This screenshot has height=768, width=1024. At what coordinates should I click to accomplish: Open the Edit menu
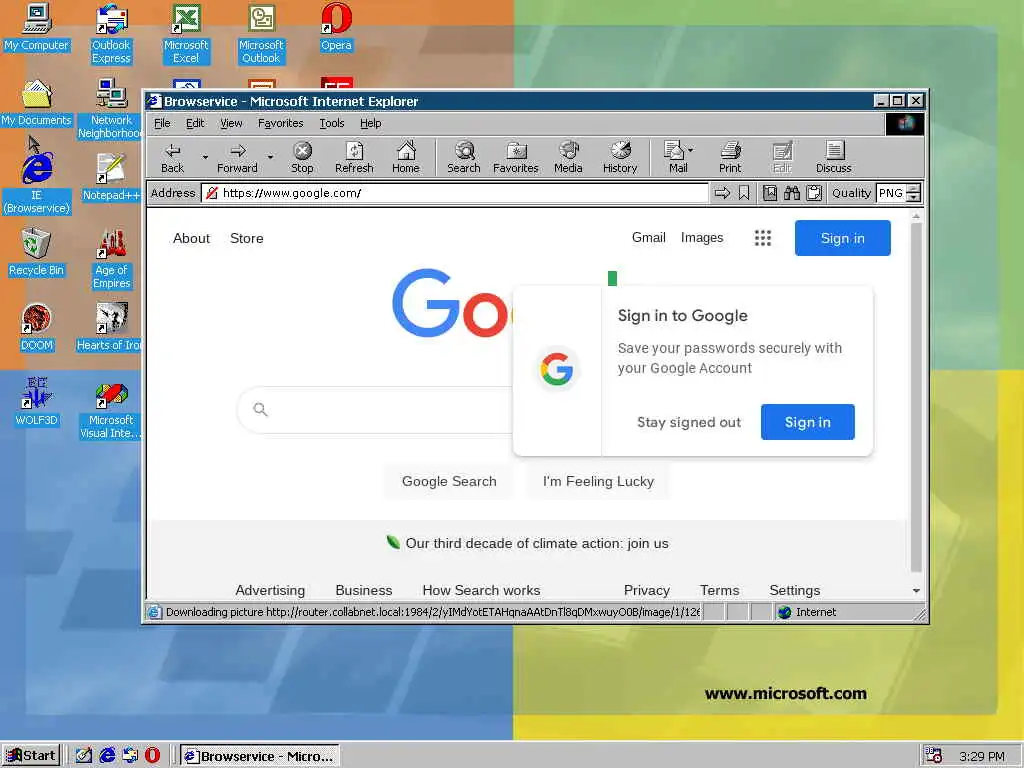(x=195, y=123)
